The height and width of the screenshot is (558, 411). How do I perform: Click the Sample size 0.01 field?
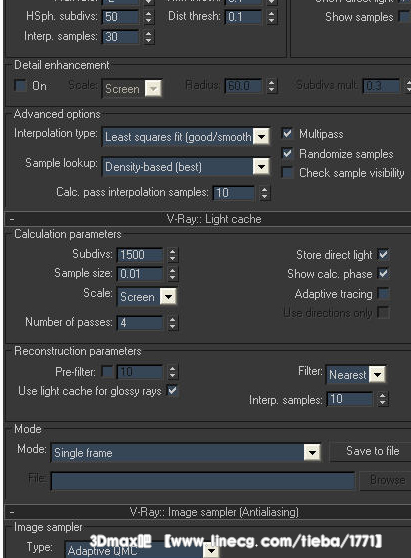click(x=140, y=274)
